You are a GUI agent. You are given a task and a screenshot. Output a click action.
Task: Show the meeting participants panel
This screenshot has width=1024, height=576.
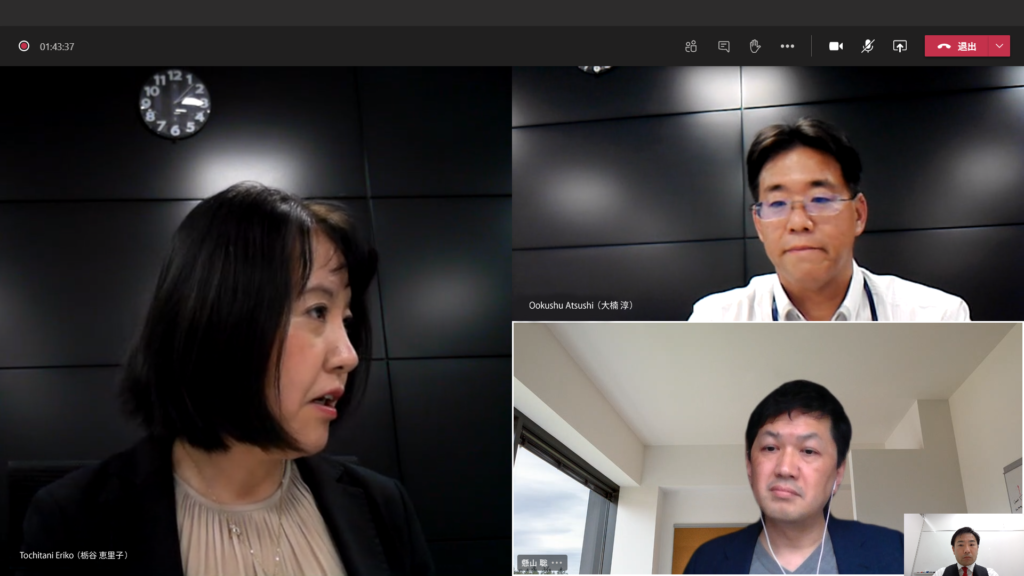click(691, 46)
